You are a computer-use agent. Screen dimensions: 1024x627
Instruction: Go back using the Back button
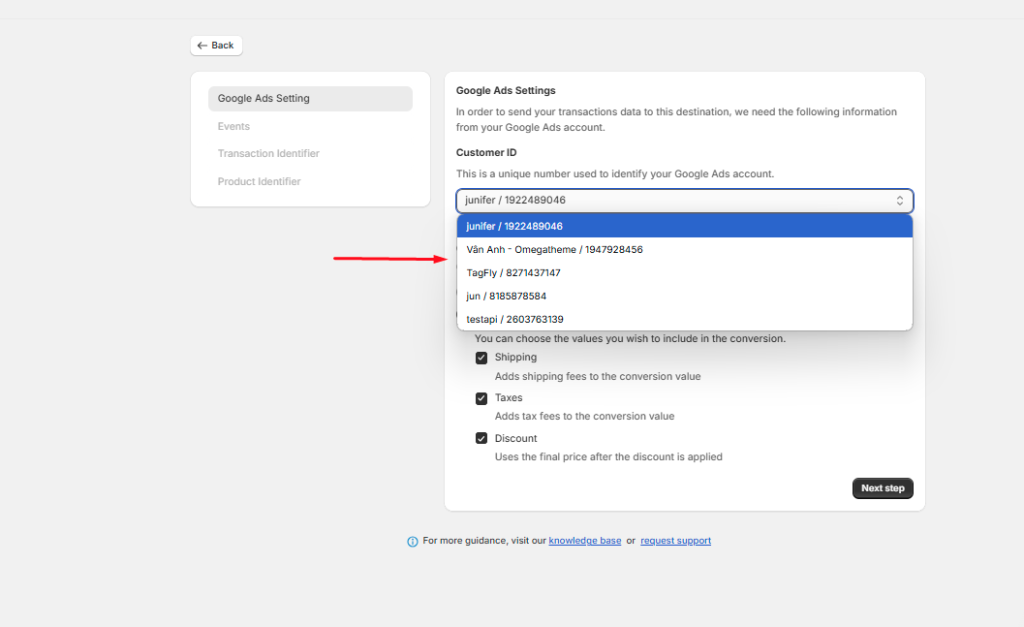pyautogui.click(x=216, y=45)
